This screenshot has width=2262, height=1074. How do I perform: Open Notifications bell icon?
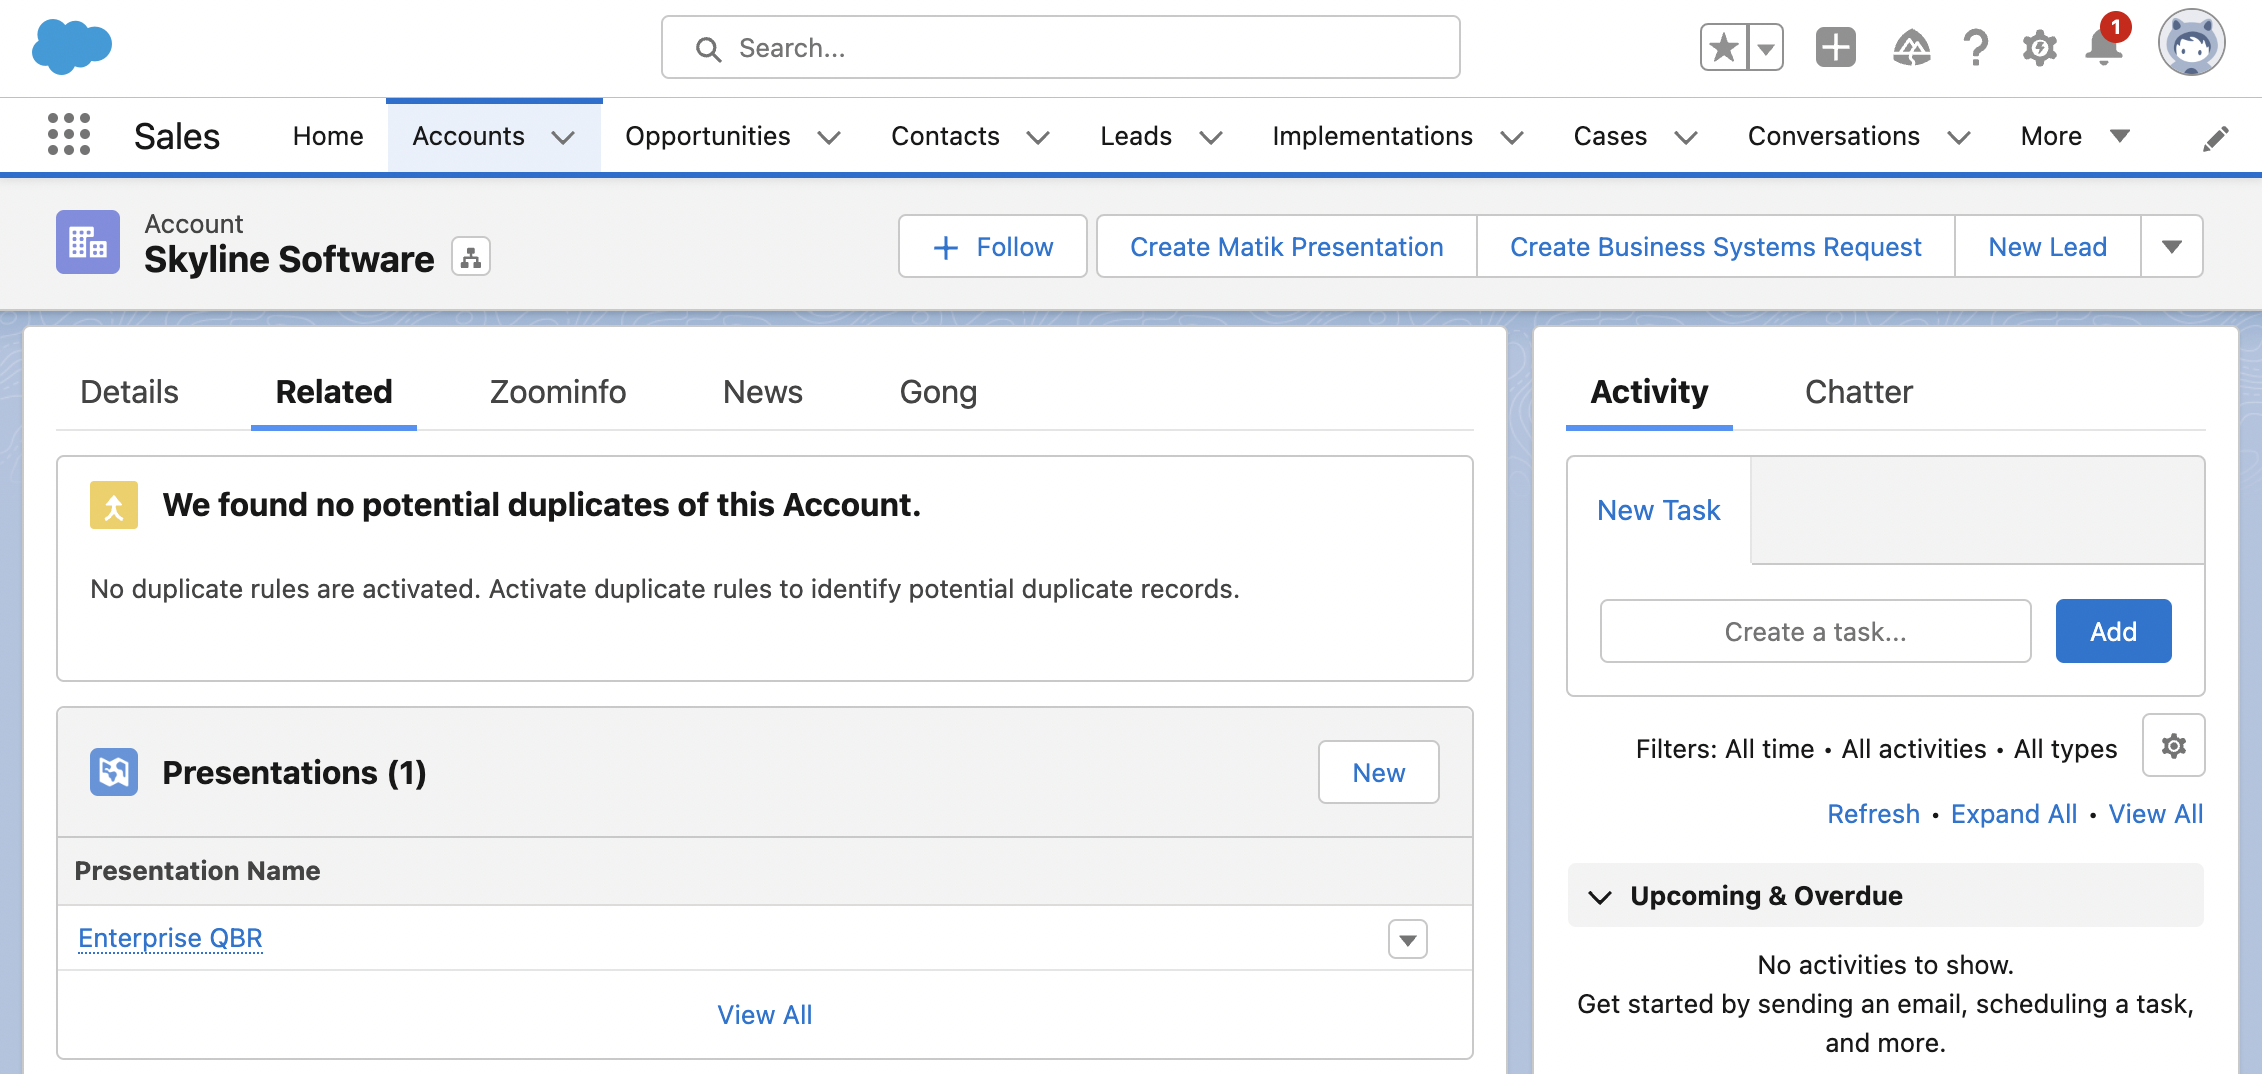pyautogui.click(x=2104, y=46)
